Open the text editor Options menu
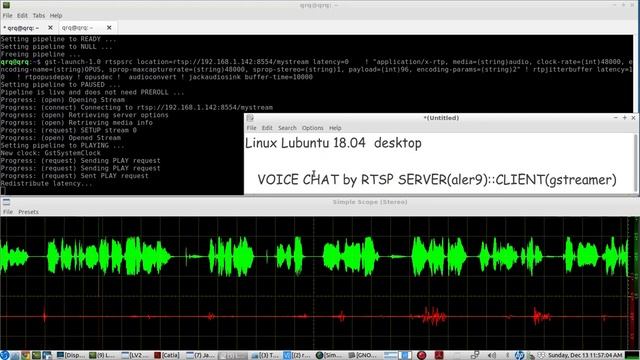 pos(313,128)
